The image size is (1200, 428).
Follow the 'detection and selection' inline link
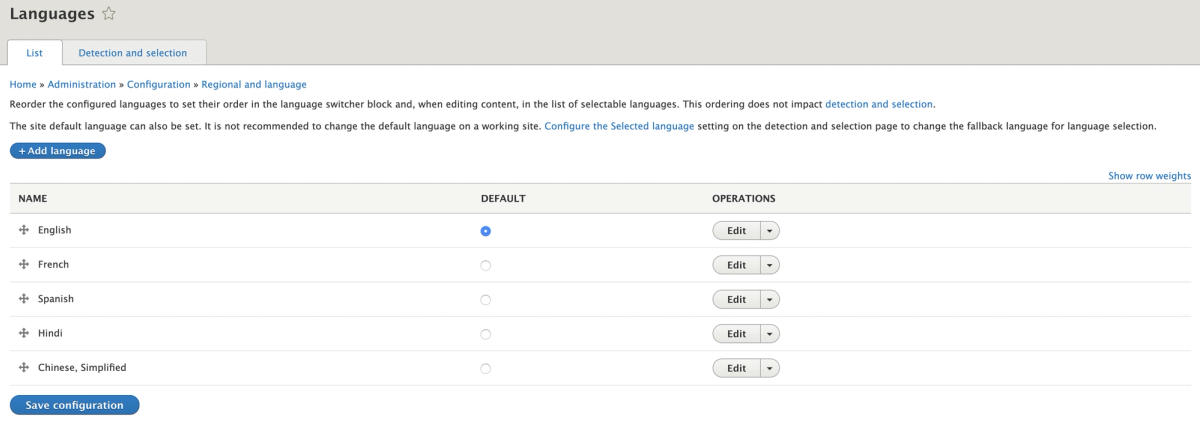click(x=879, y=104)
